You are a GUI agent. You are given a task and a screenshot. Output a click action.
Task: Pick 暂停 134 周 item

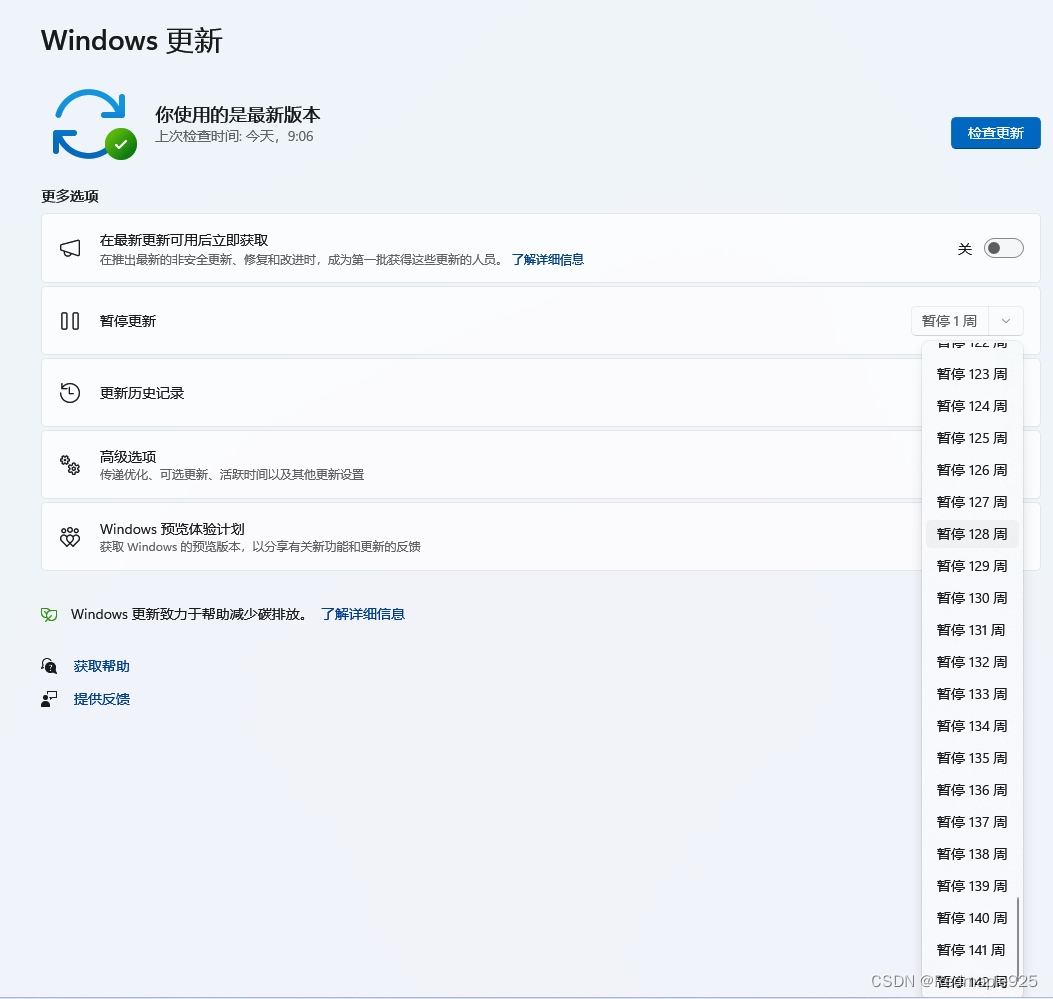point(972,726)
